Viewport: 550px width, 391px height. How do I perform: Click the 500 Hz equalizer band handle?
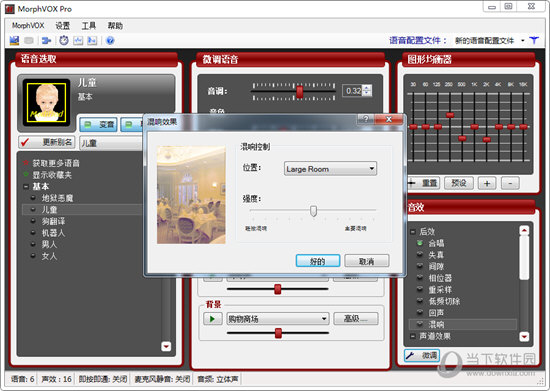(x=462, y=138)
